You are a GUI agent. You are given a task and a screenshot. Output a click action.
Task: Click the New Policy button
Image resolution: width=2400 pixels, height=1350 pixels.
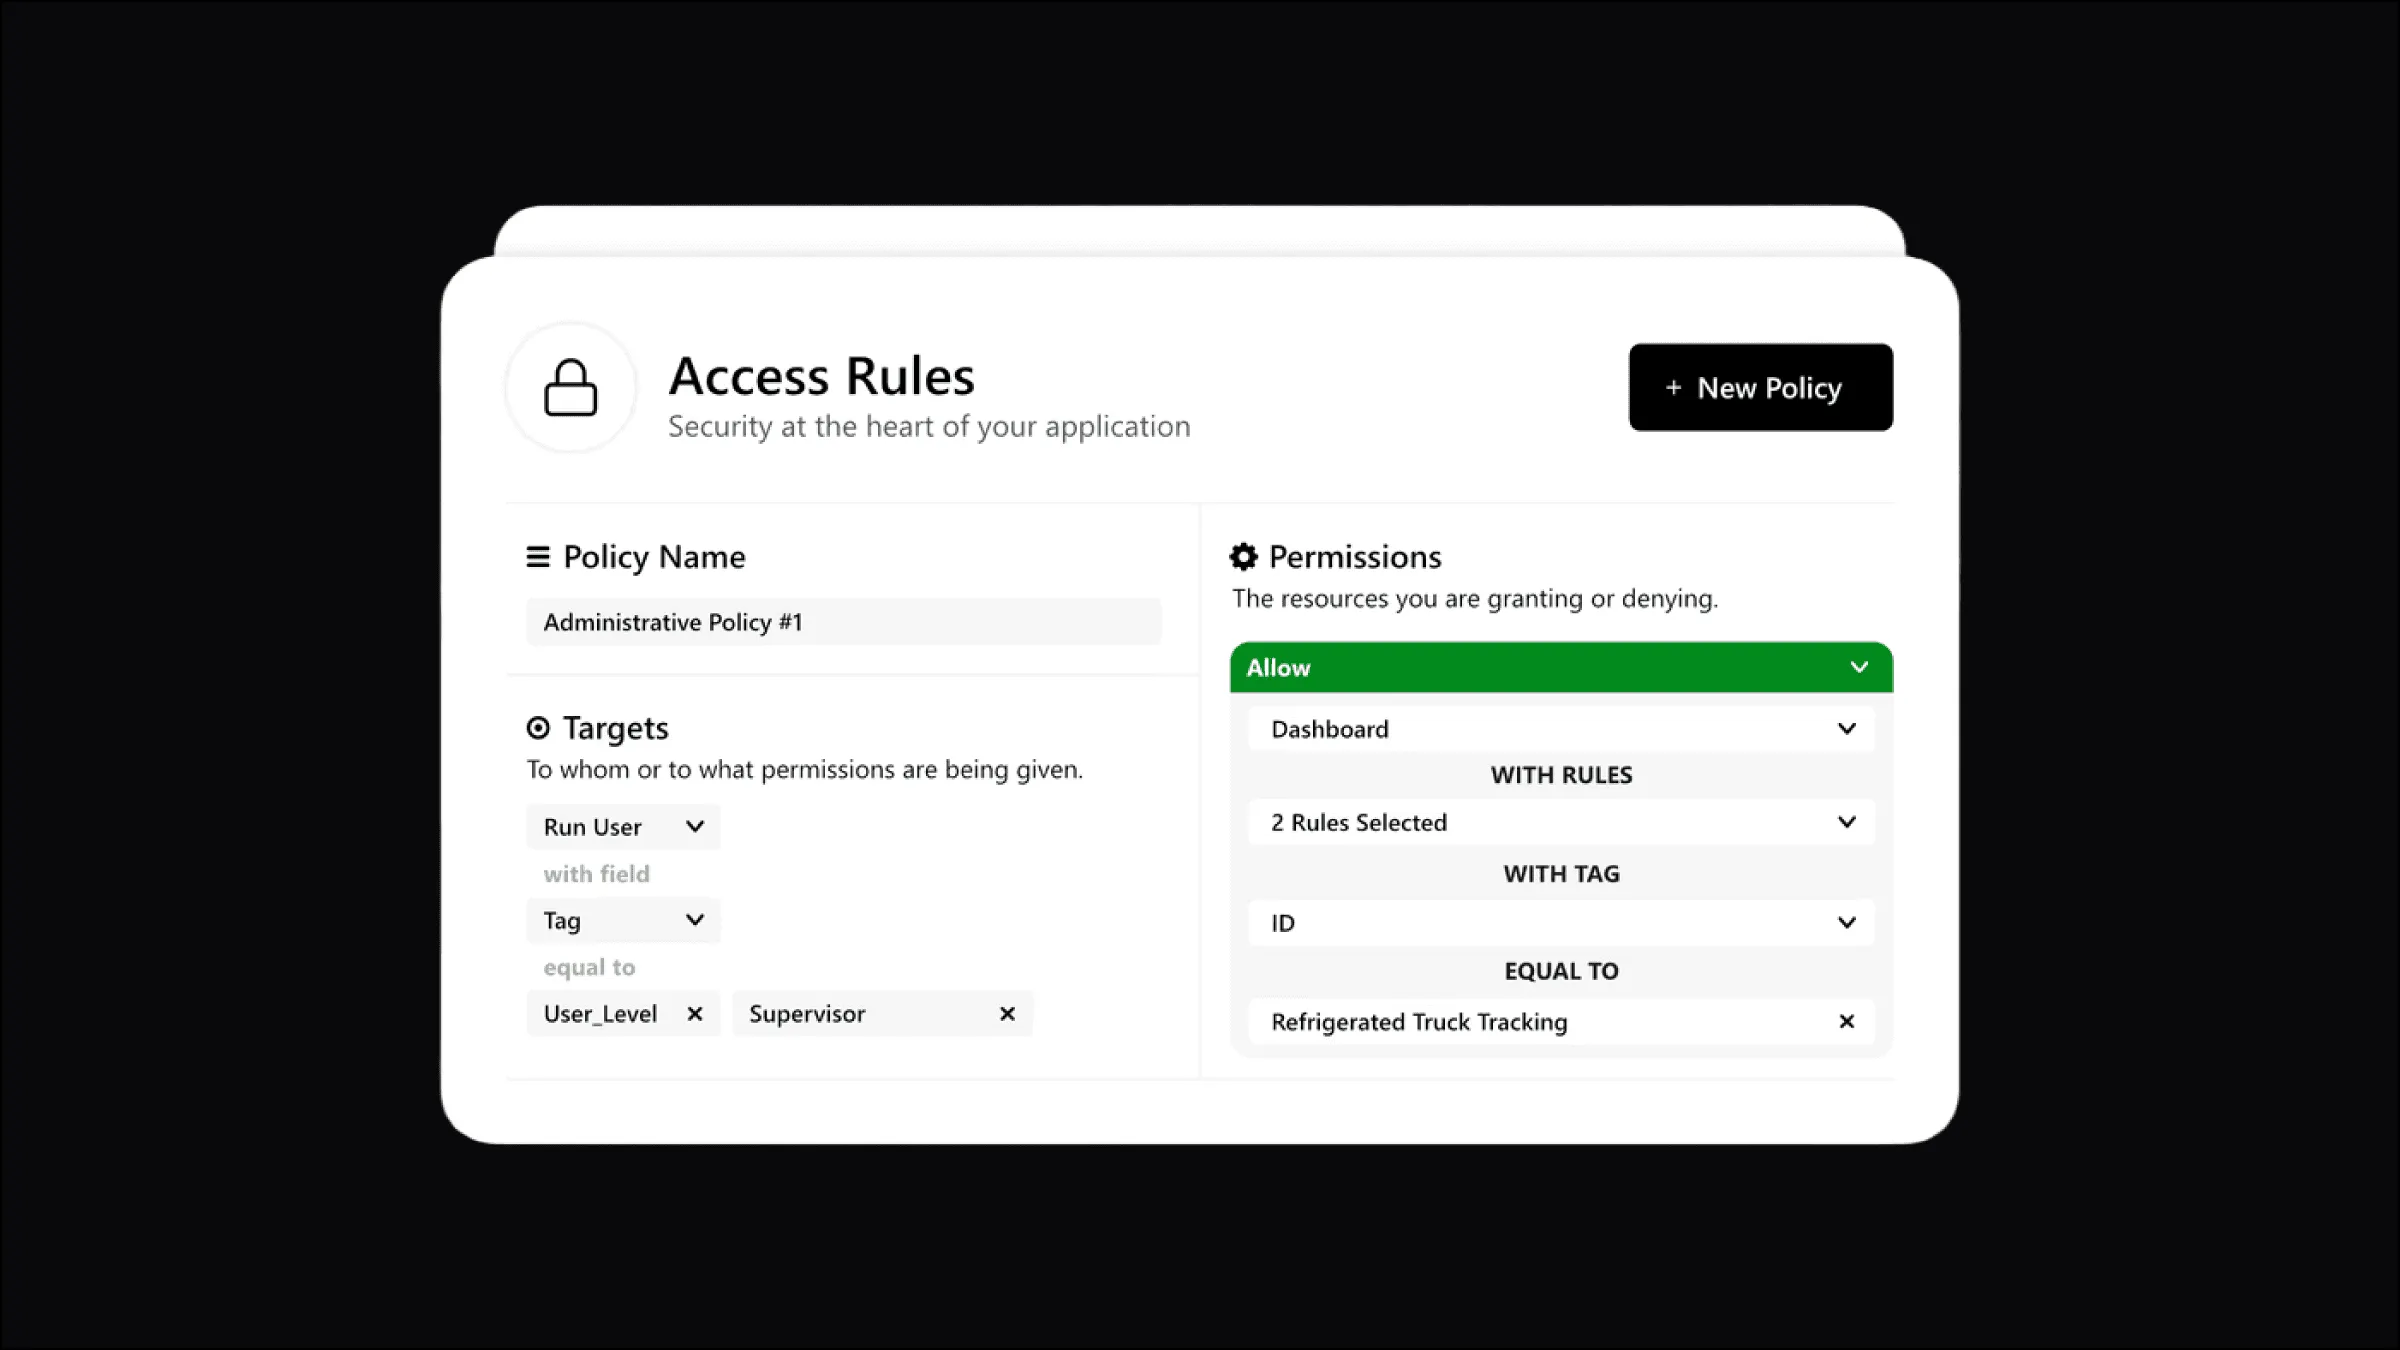pos(1760,387)
